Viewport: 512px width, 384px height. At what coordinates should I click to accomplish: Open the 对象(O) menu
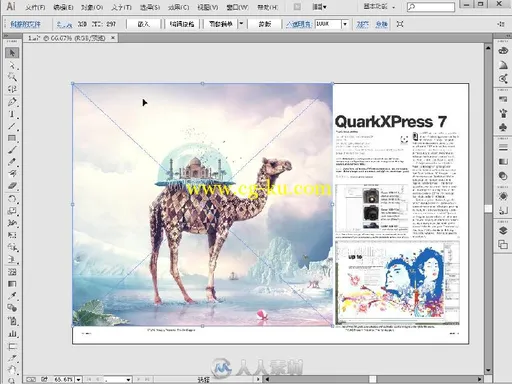92,7
